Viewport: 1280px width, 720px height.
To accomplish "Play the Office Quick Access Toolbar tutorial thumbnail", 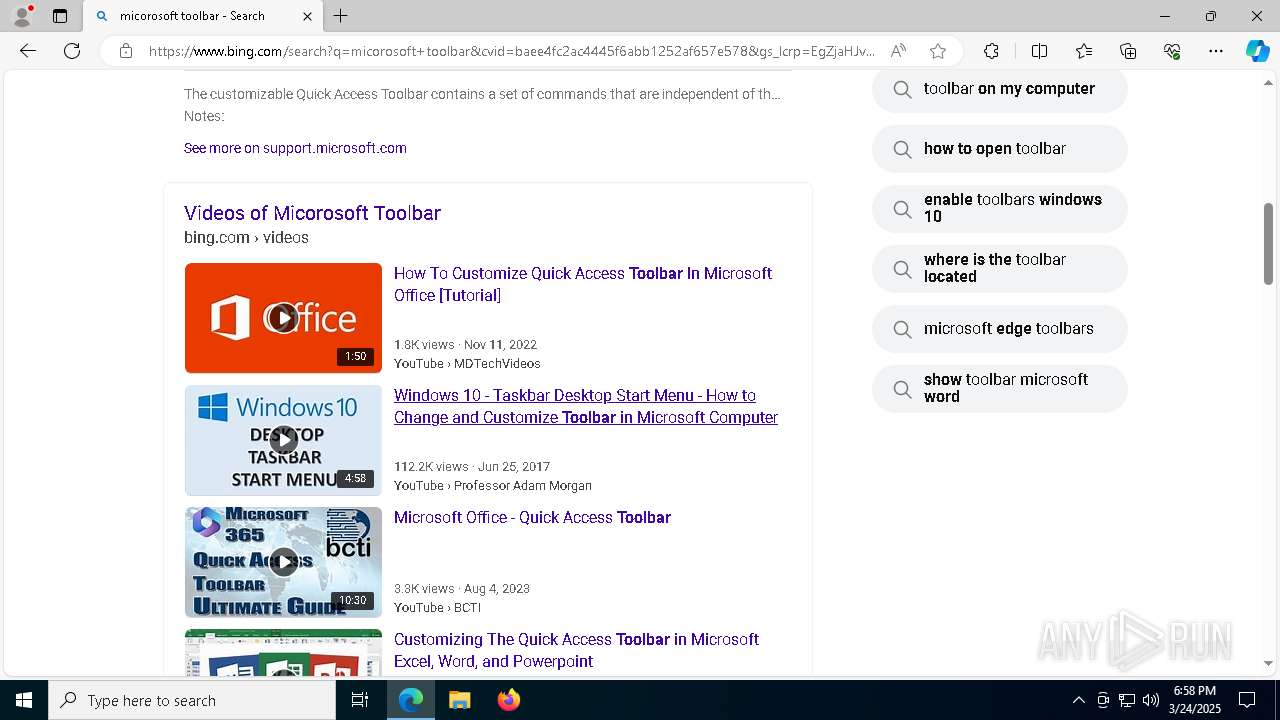I will [x=283, y=318].
